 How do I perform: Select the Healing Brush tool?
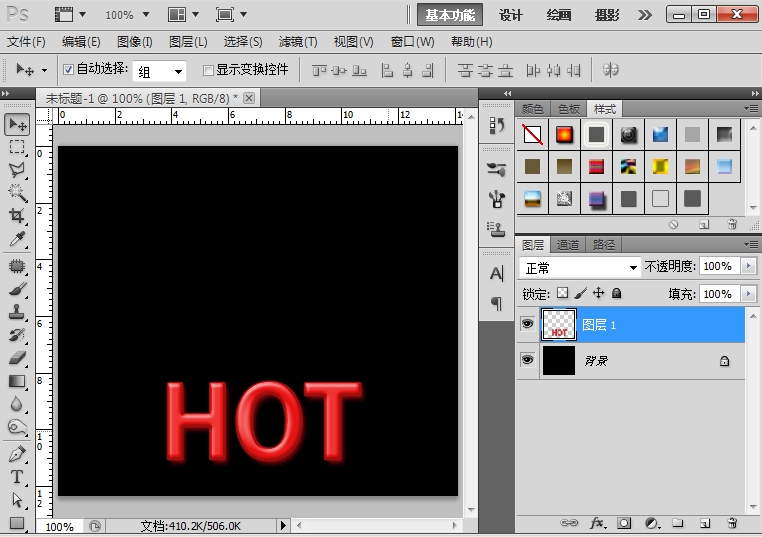(x=17, y=266)
